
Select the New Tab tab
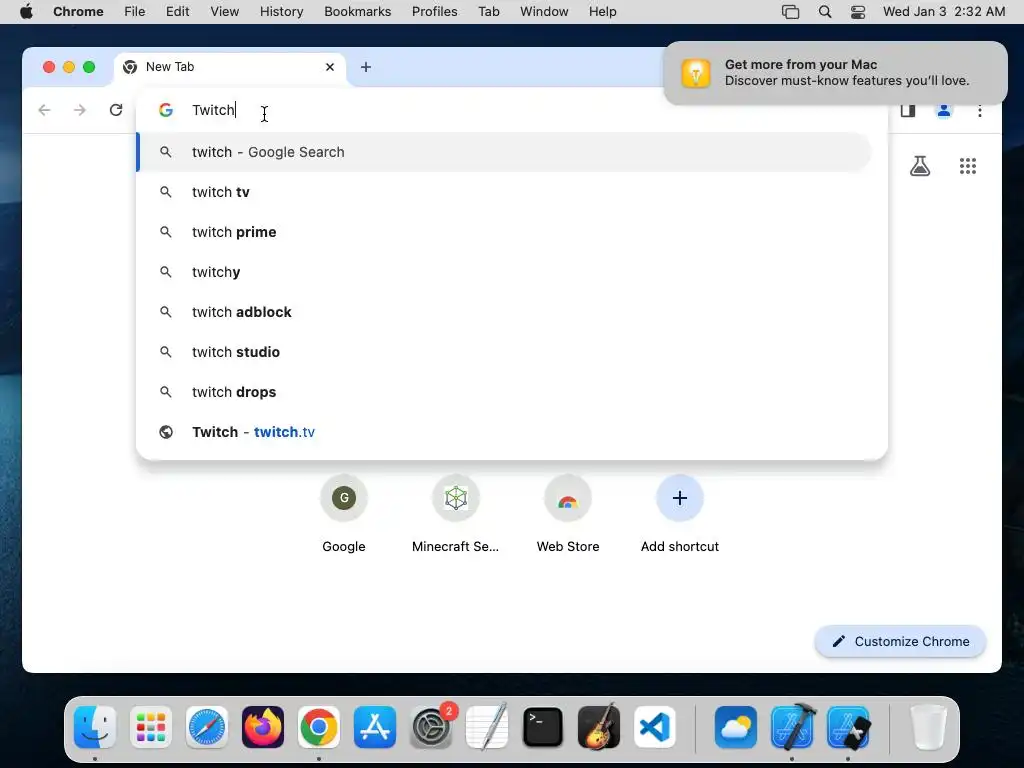tap(230, 67)
